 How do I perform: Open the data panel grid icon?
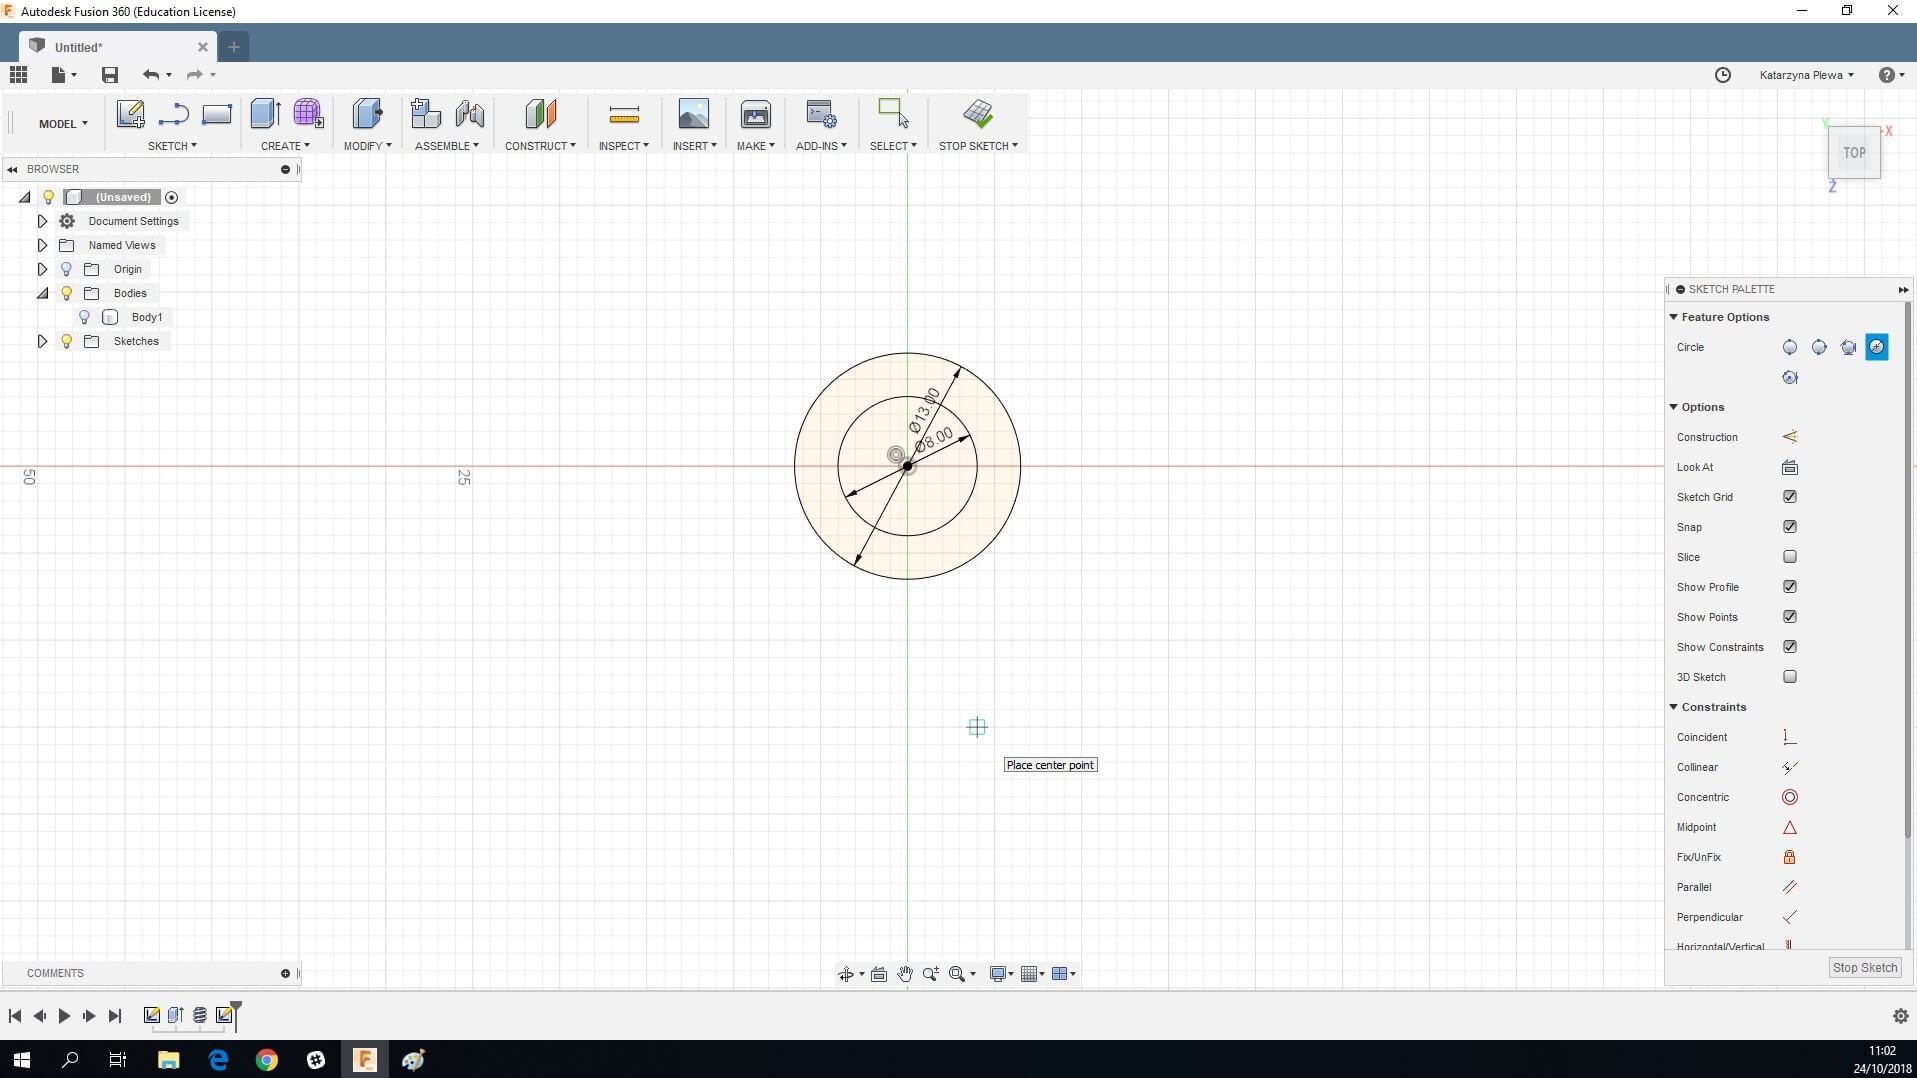18,74
